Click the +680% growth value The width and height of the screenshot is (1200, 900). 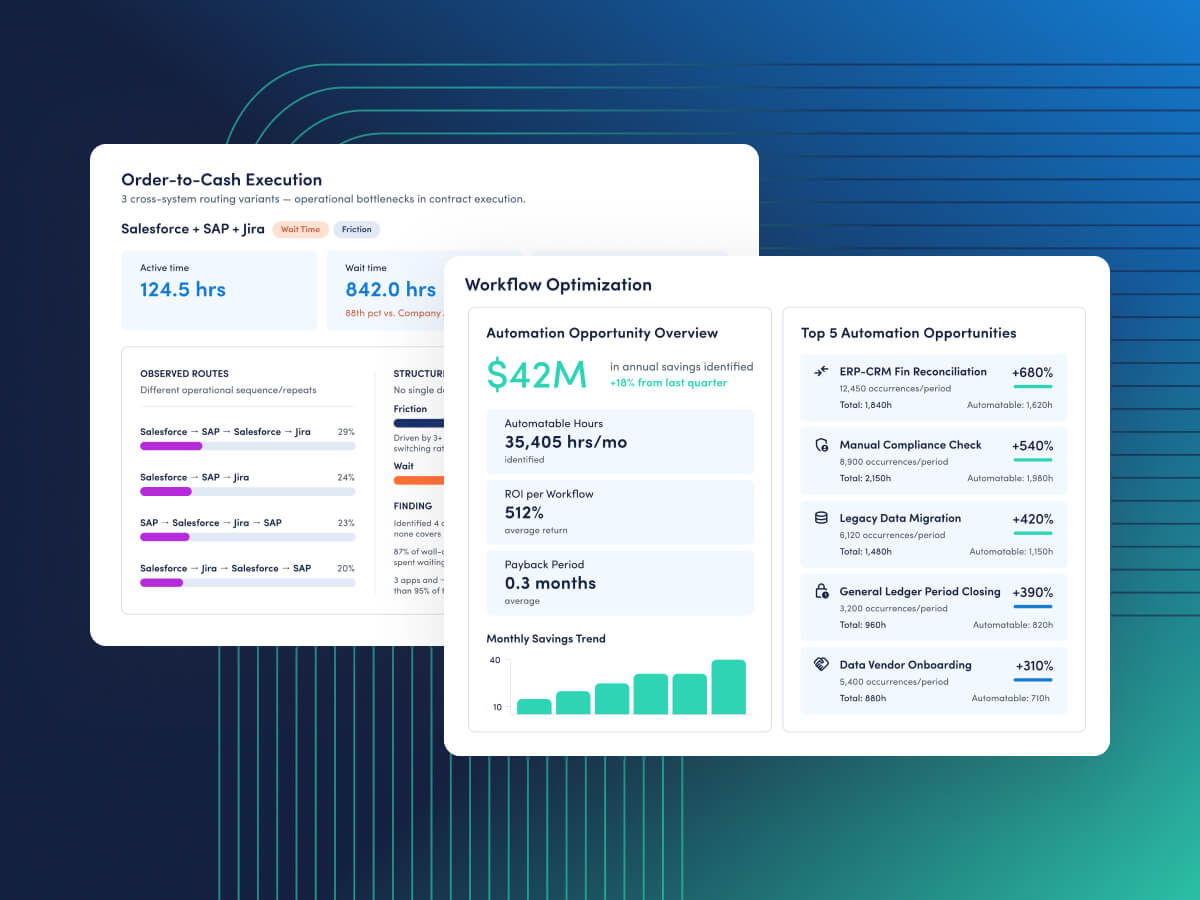pos(1032,373)
